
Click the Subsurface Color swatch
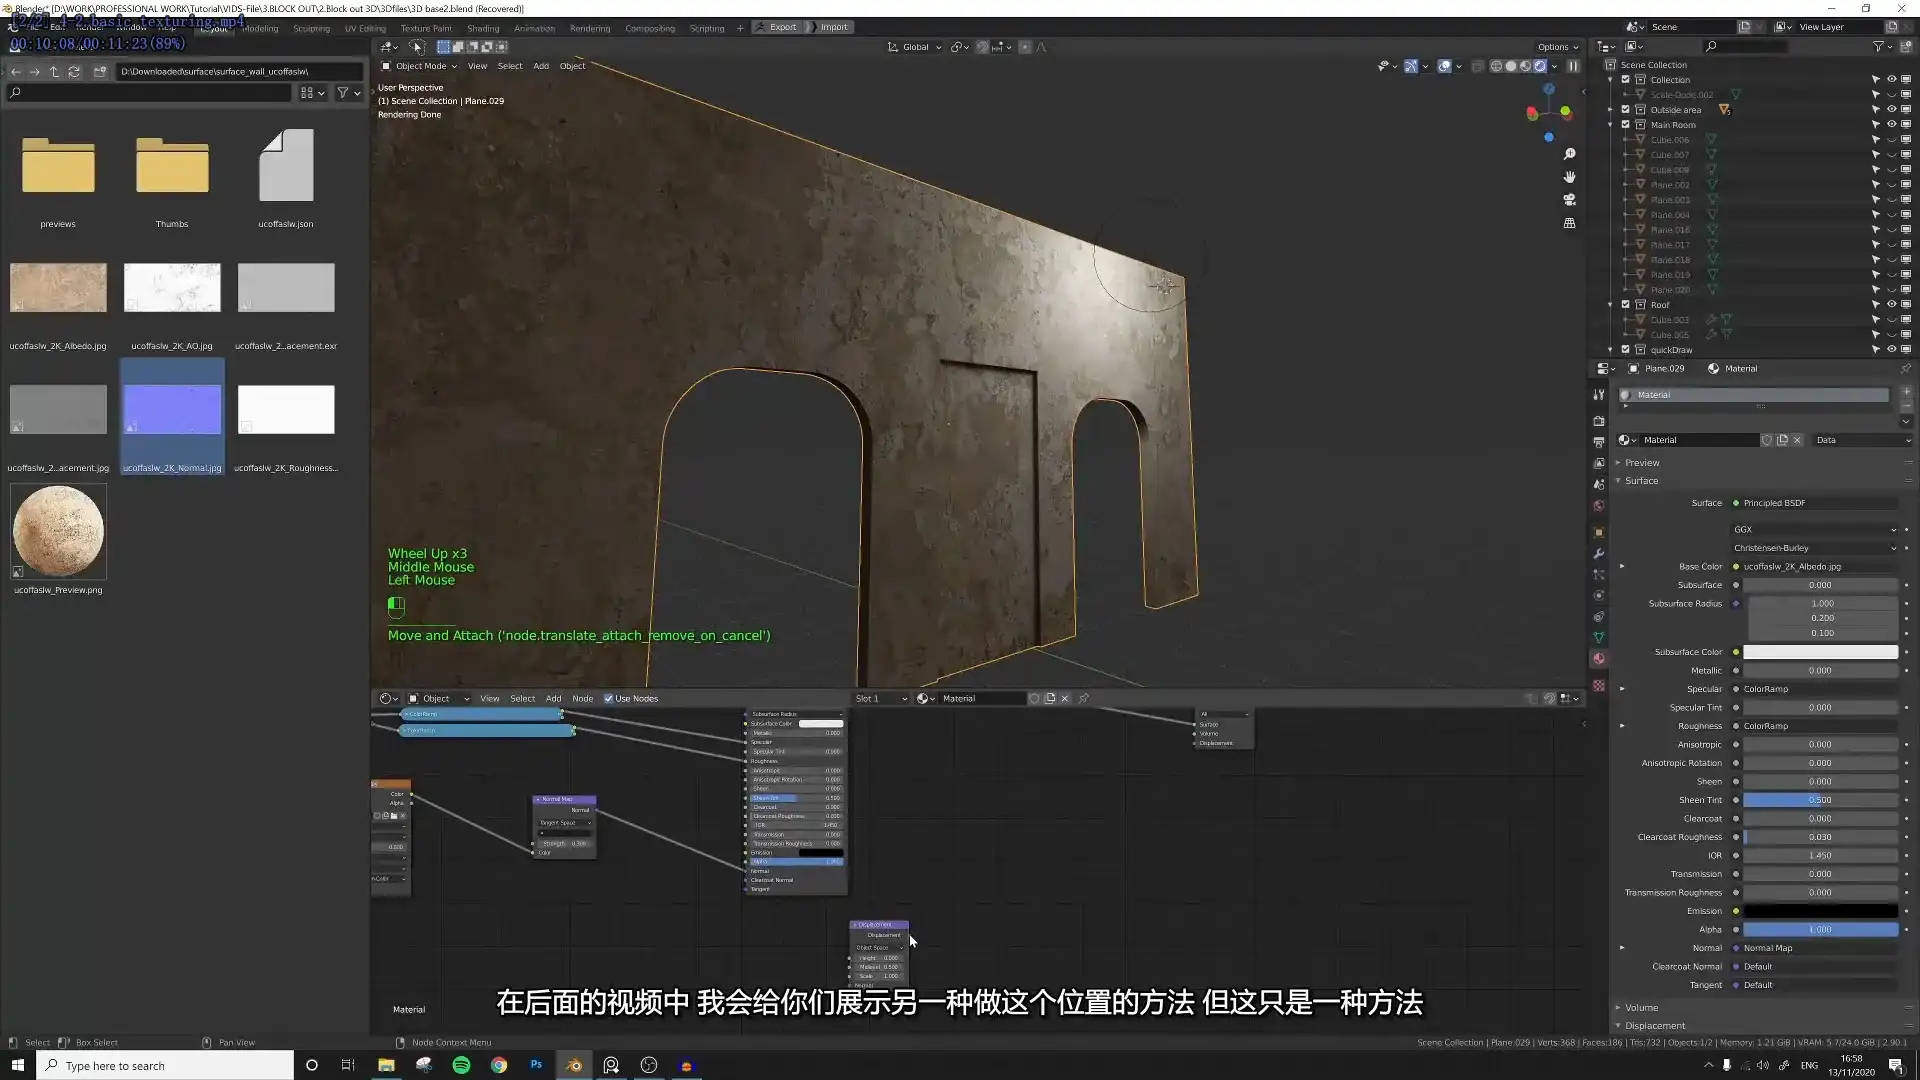click(x=1820, y=651)
